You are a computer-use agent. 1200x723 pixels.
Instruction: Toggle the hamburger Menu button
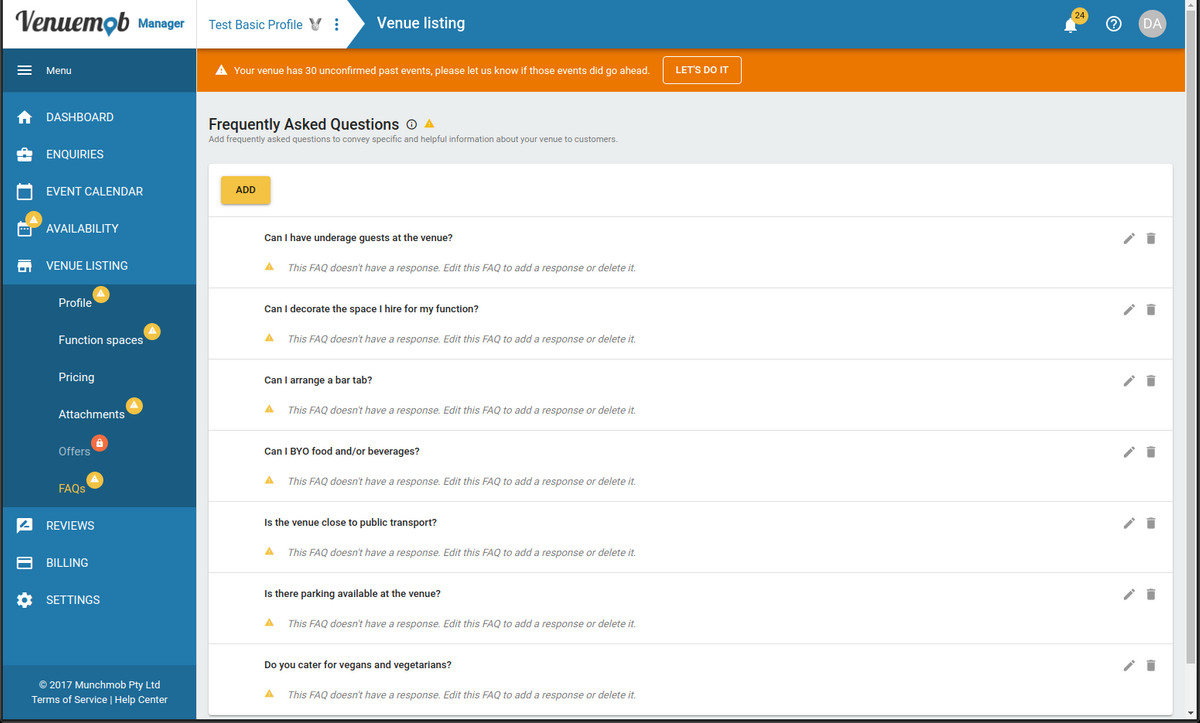click(25, 71)
